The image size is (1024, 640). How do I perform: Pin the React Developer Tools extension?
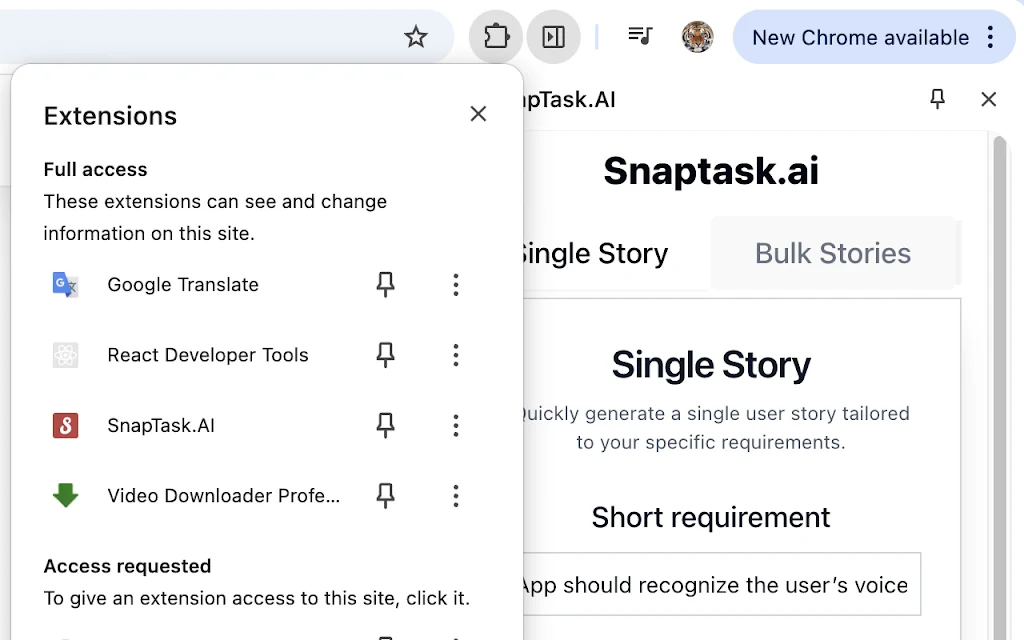(385, 355)
